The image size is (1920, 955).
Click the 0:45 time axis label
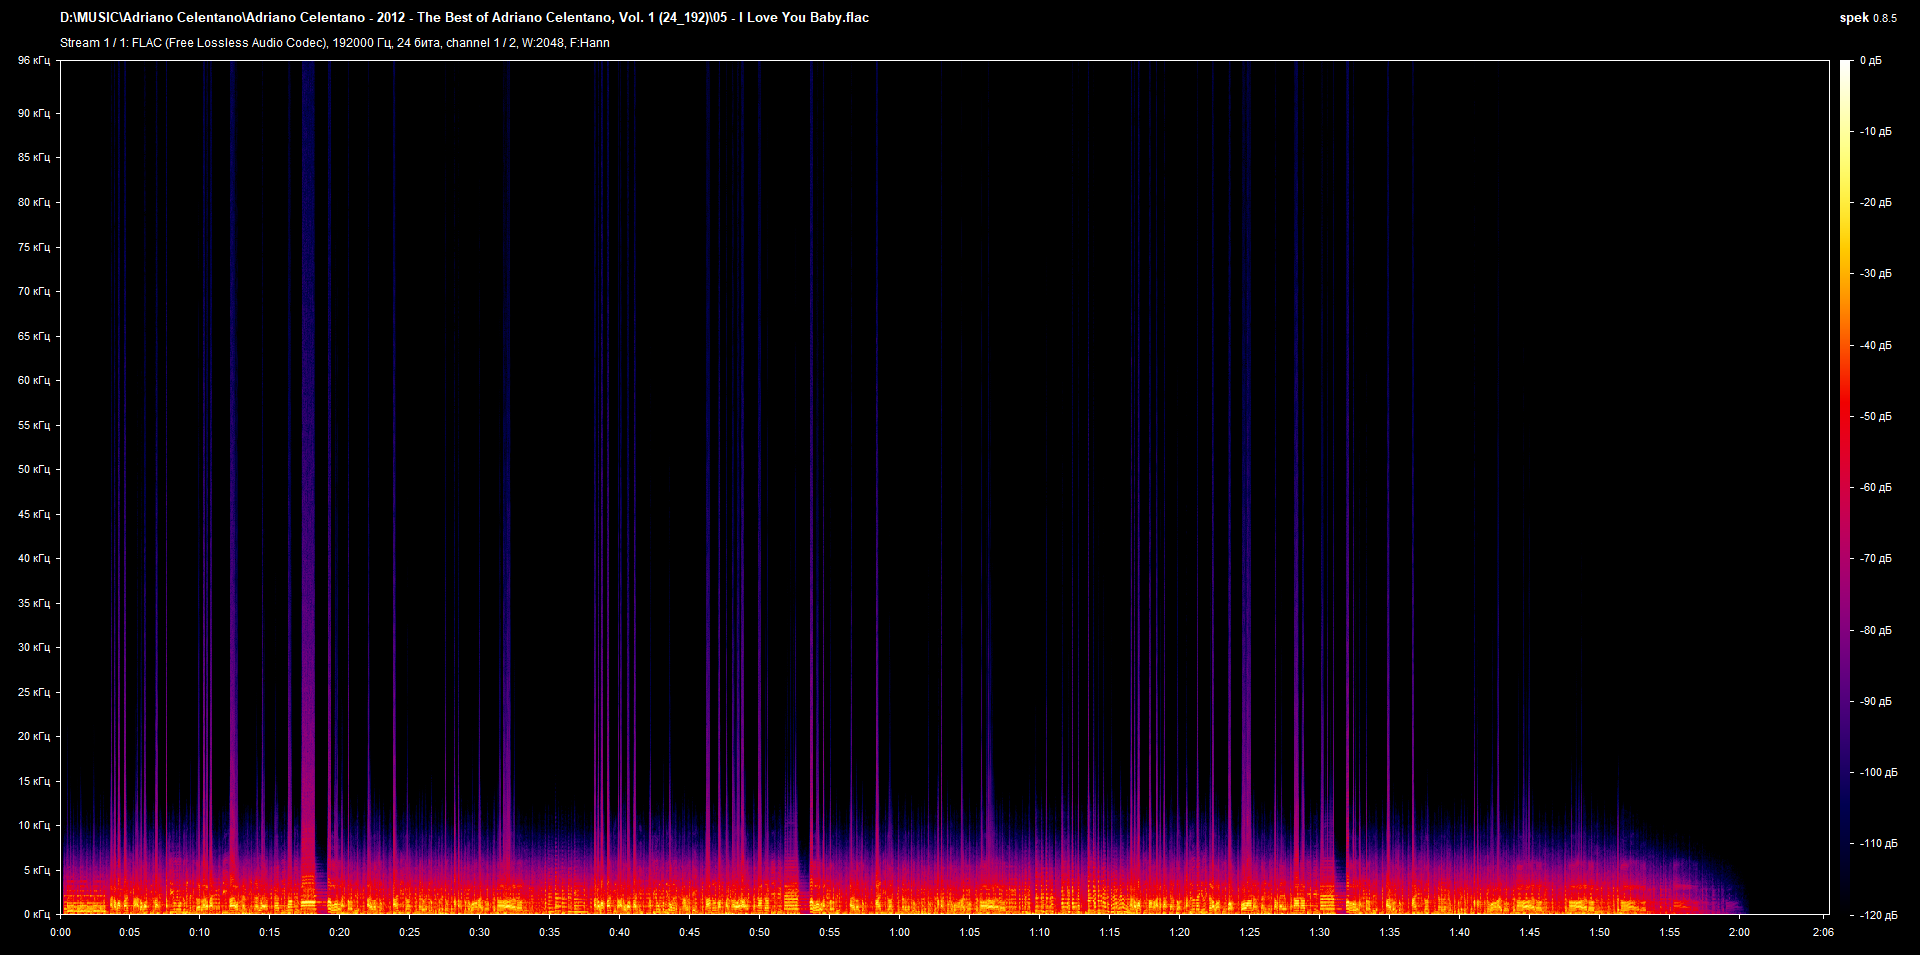(x=690, y=932)
